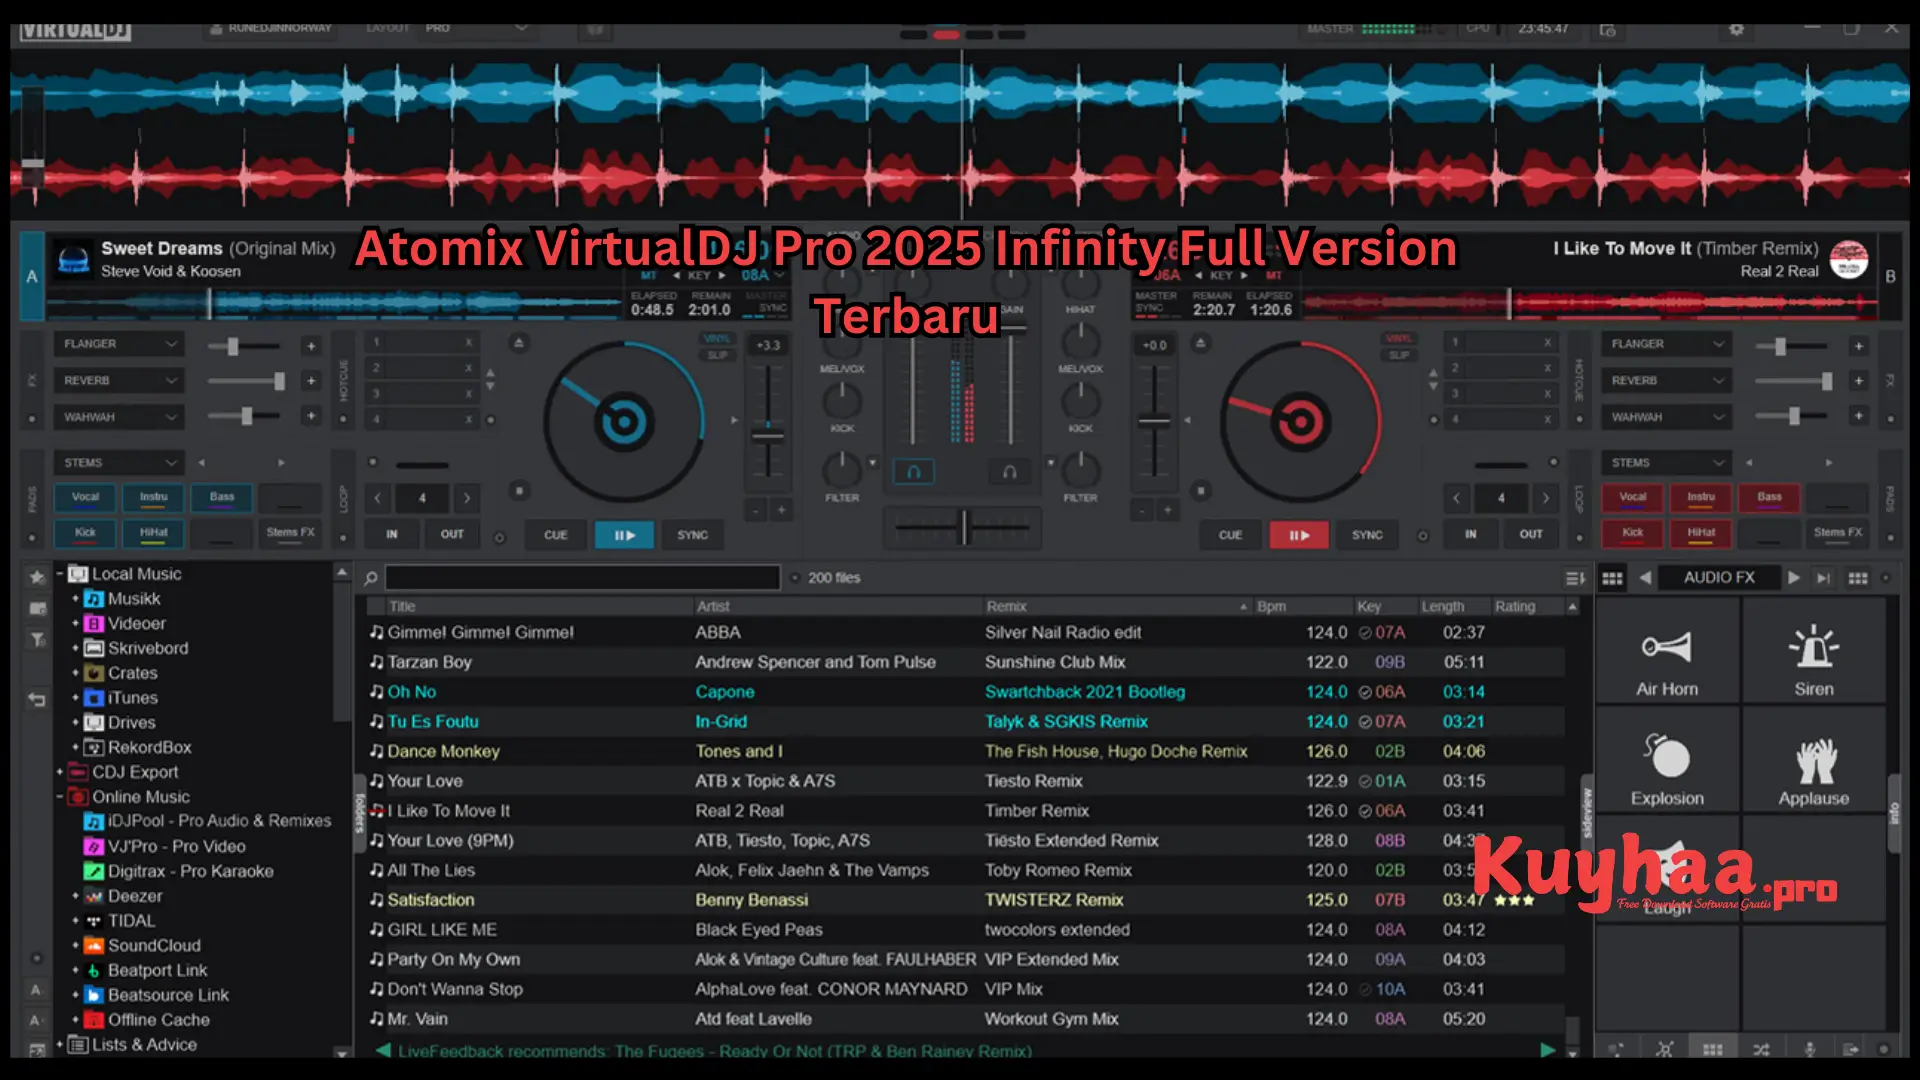
Task: Click inside the library search field
Action: [583, 577]
